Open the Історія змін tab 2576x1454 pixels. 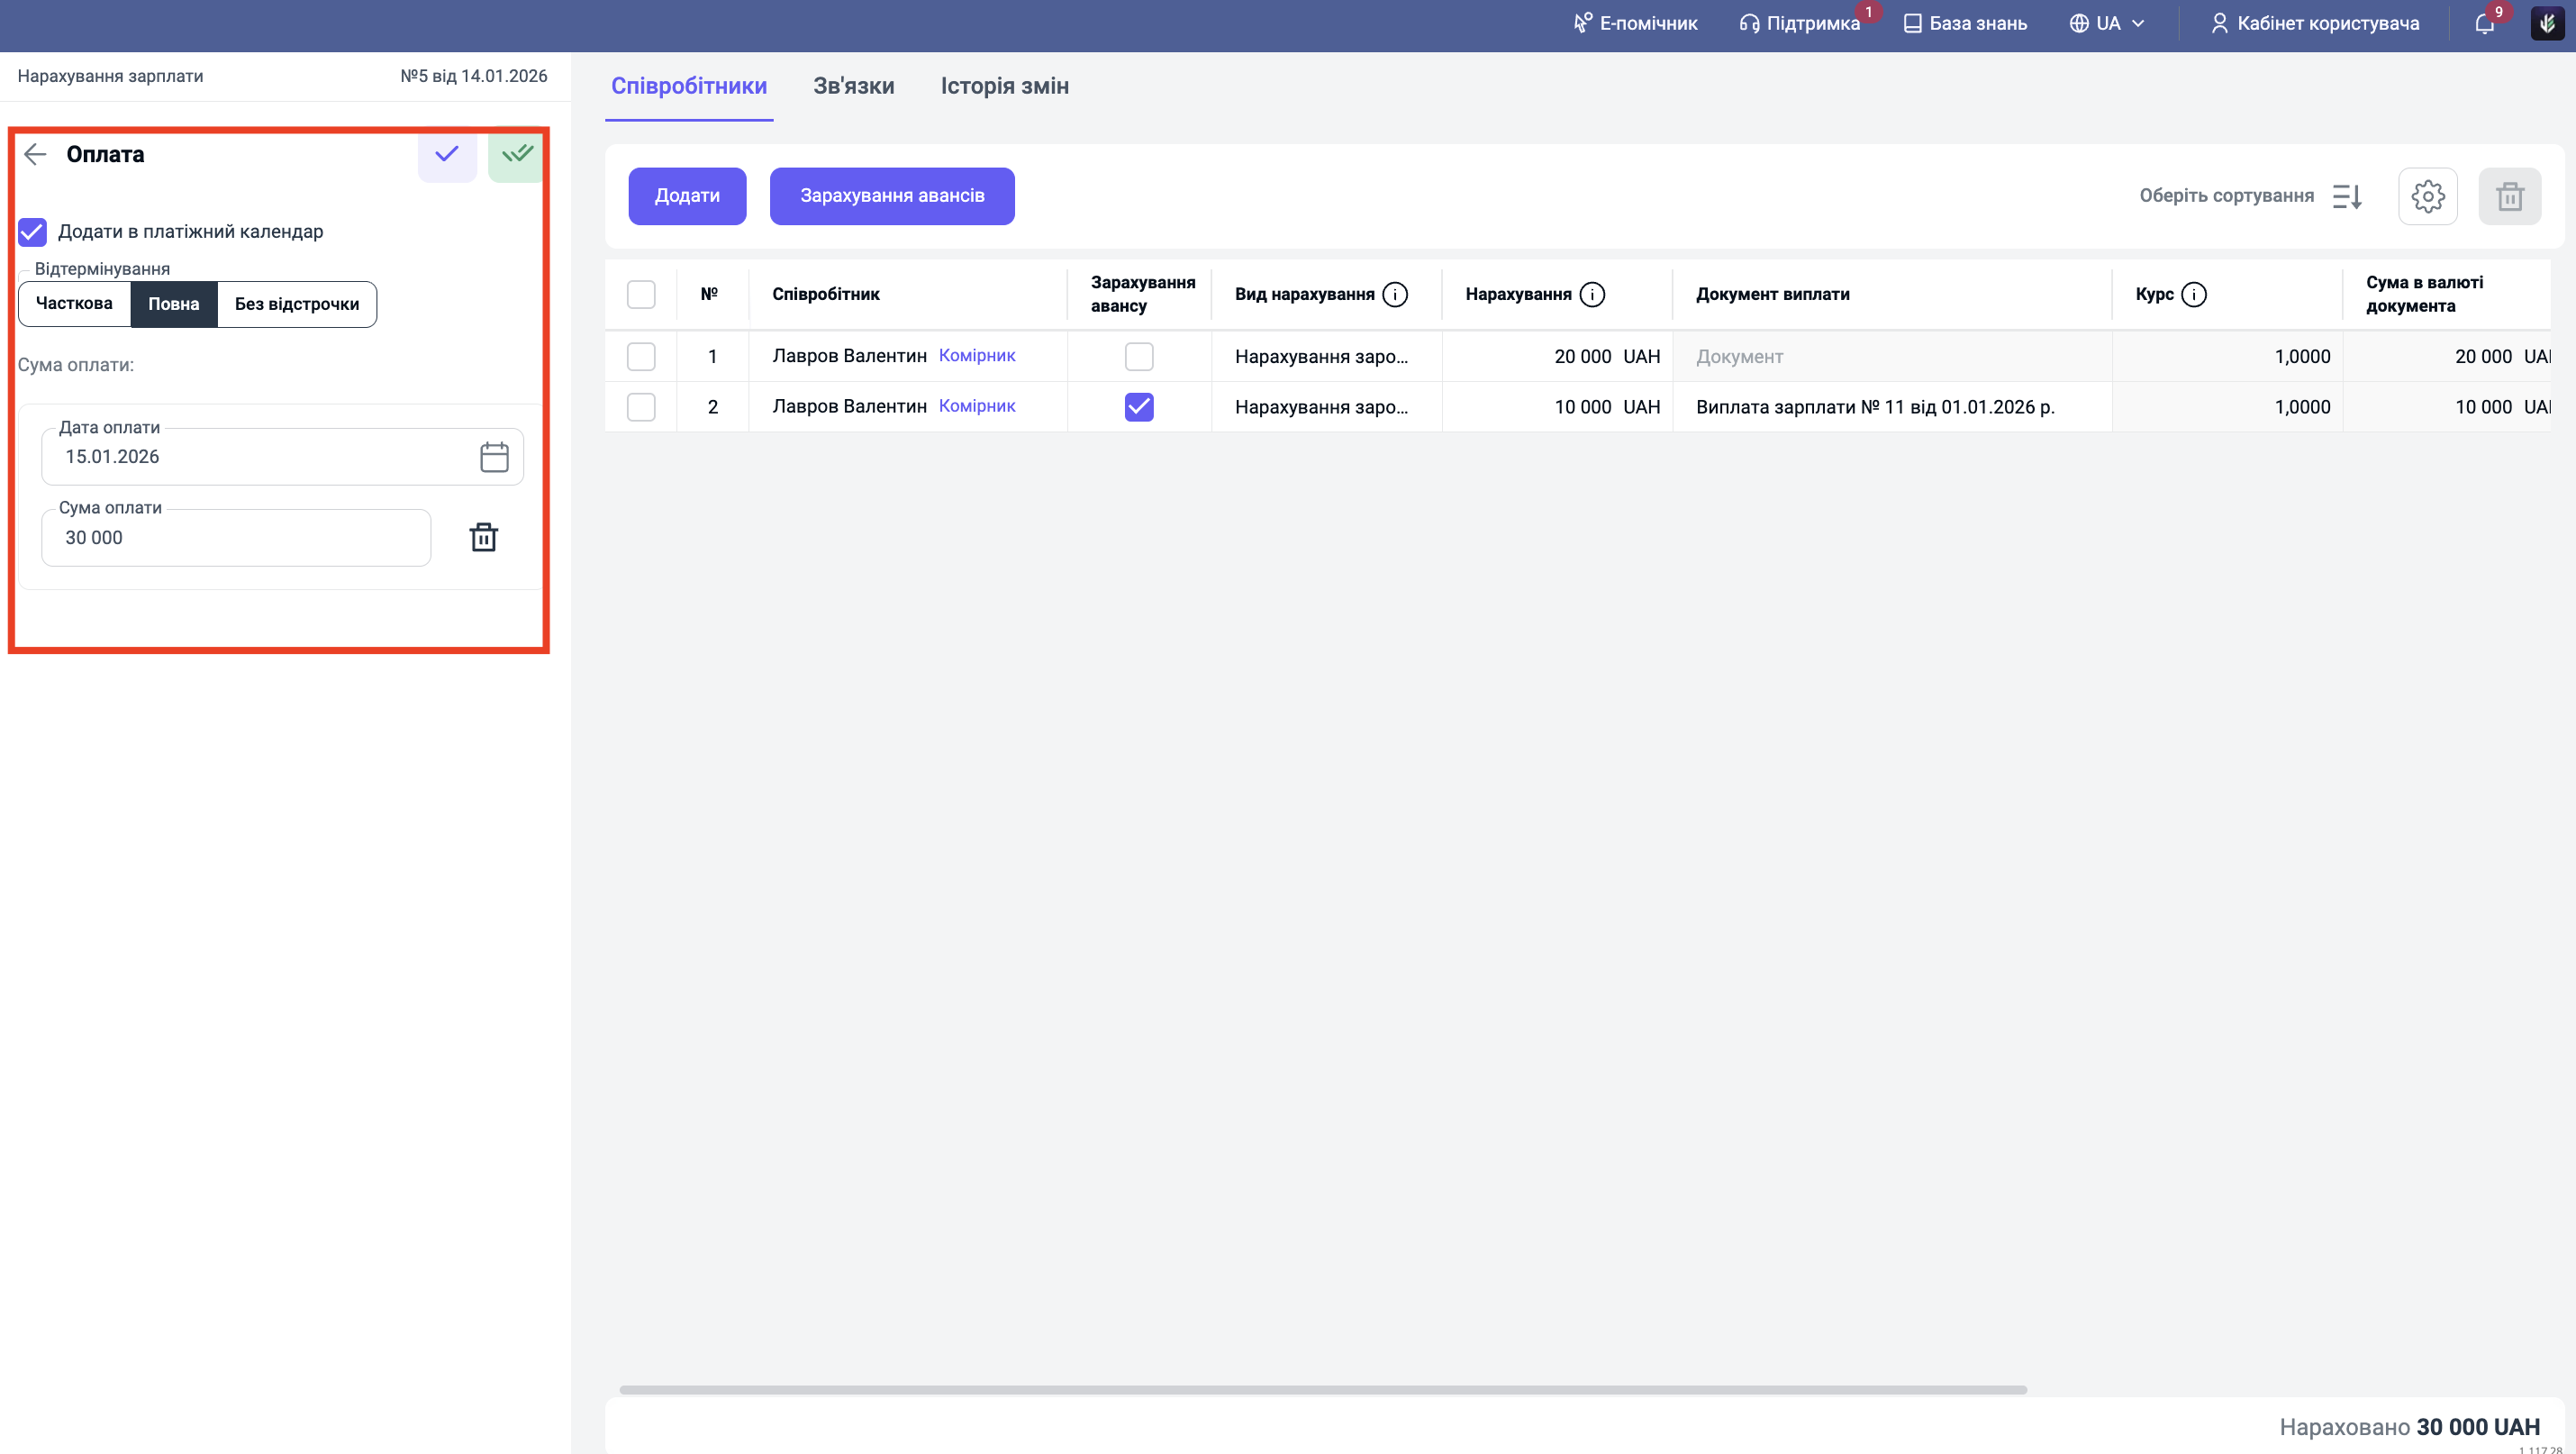click(x=1004, y=86)
